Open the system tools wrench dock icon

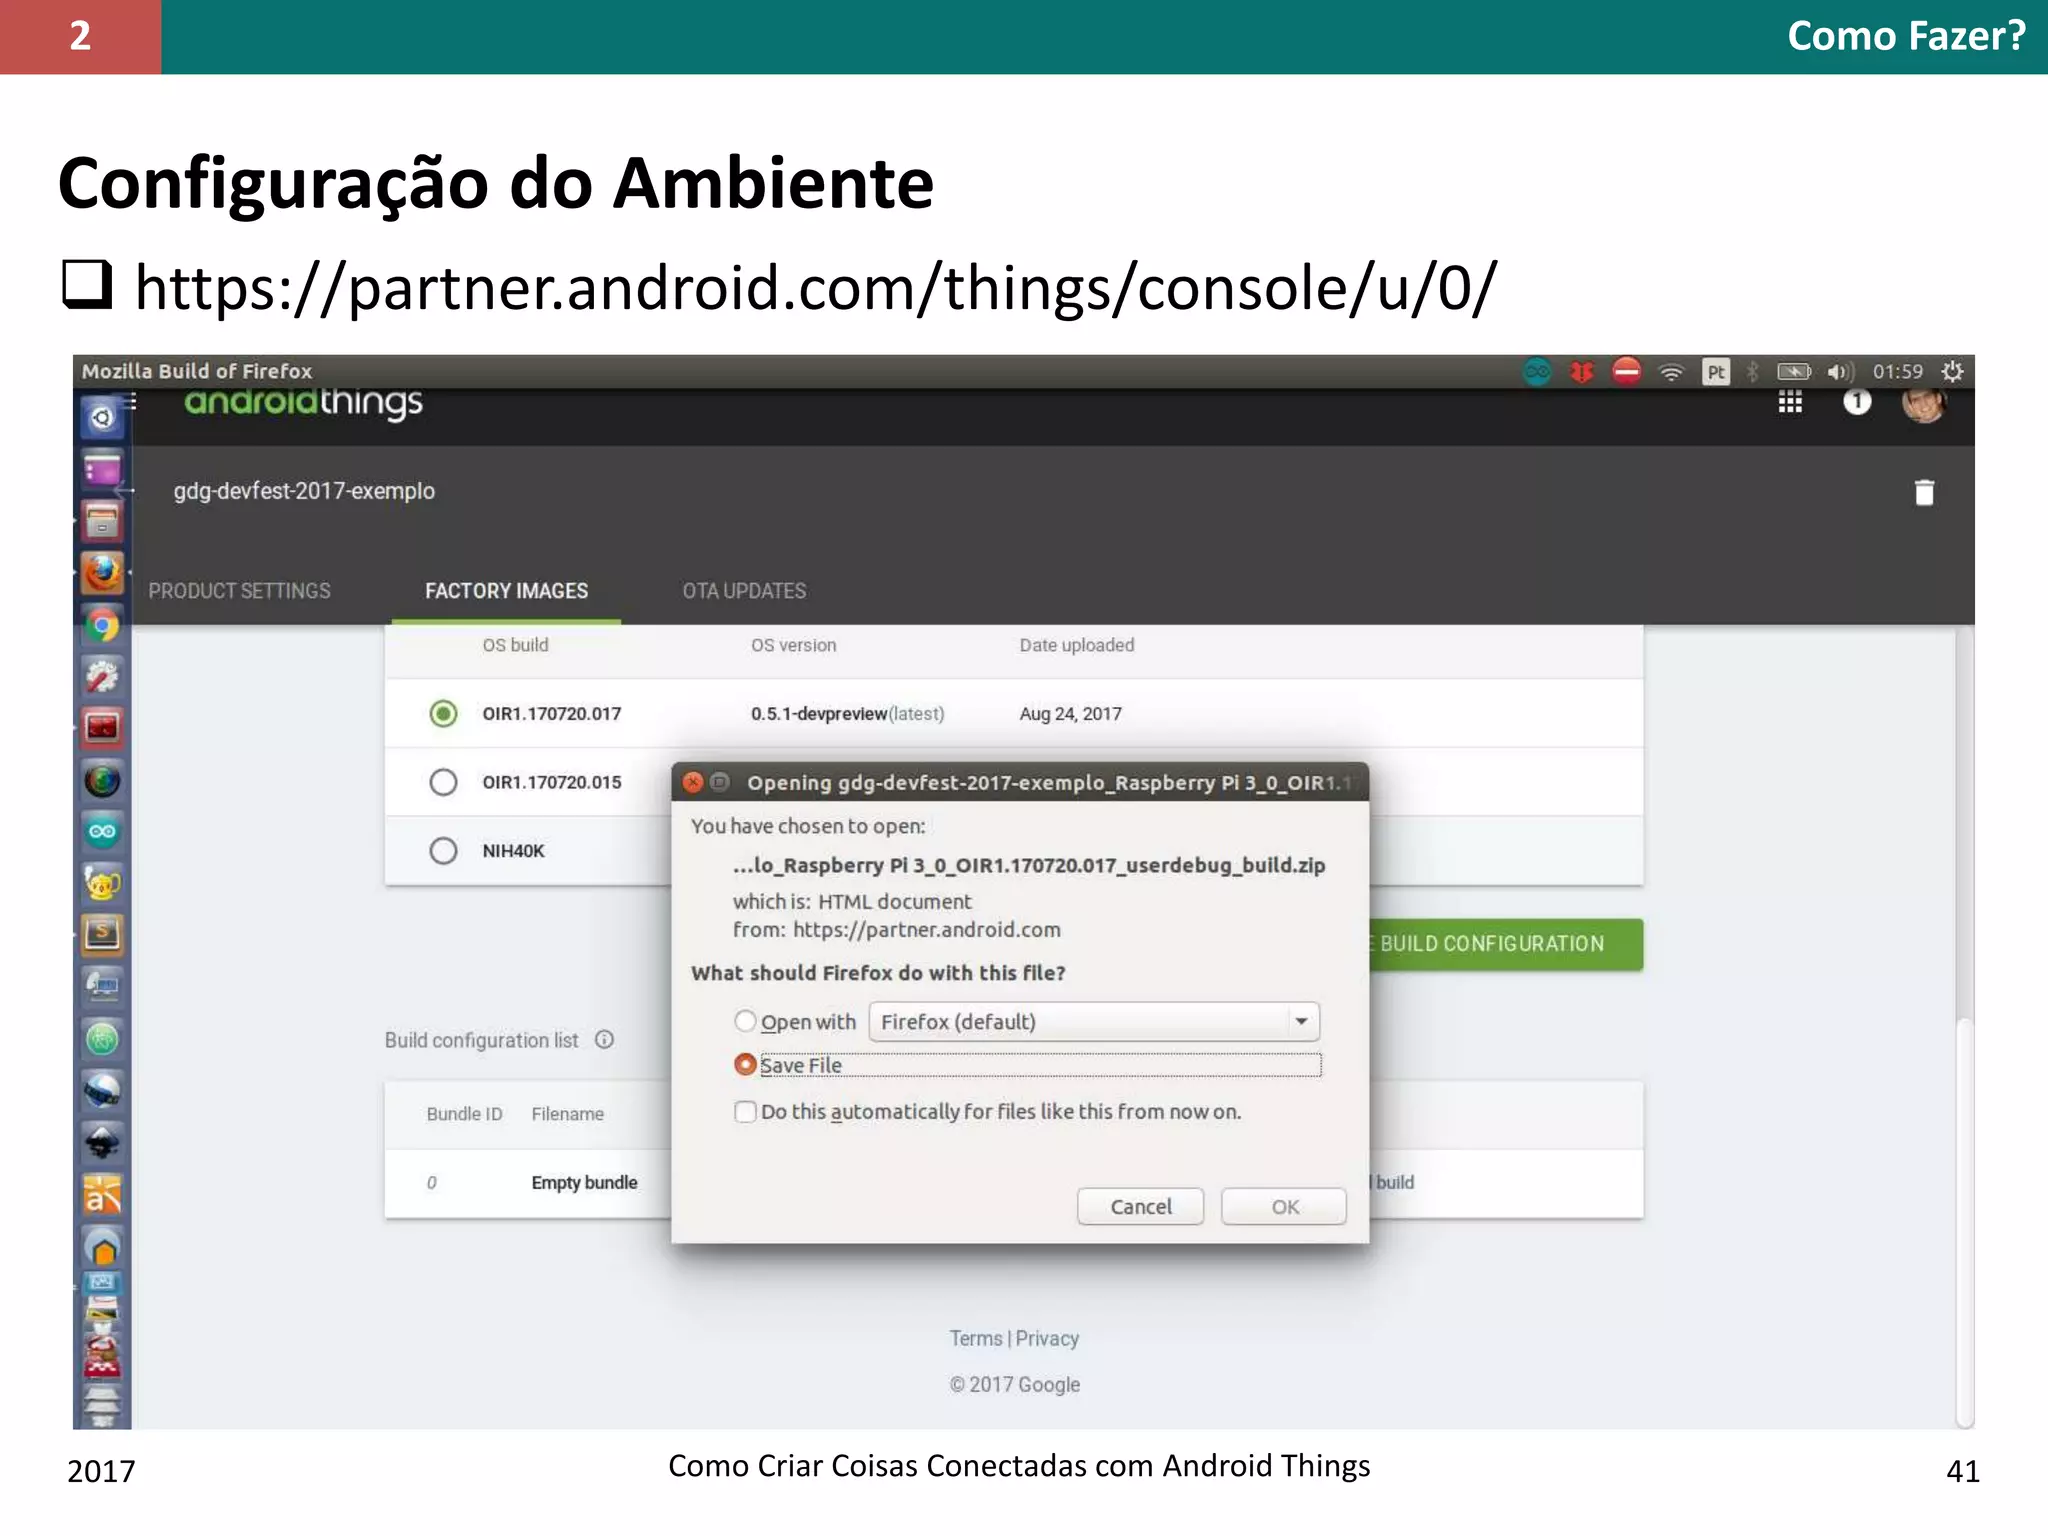click(x=102, y=677)
